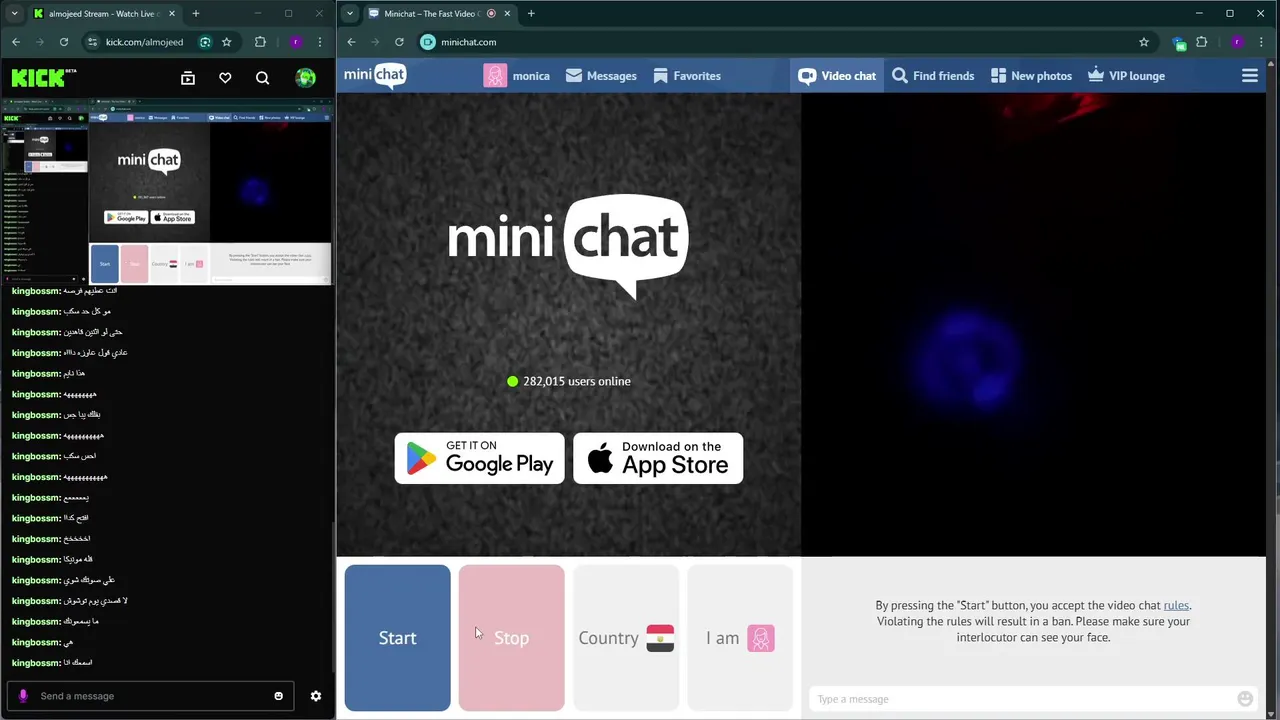Image resolution: width=1280 pixels, height=720 pixels.
Task: Open Chrome profile in Minichat window
Action: (1237, 42)
